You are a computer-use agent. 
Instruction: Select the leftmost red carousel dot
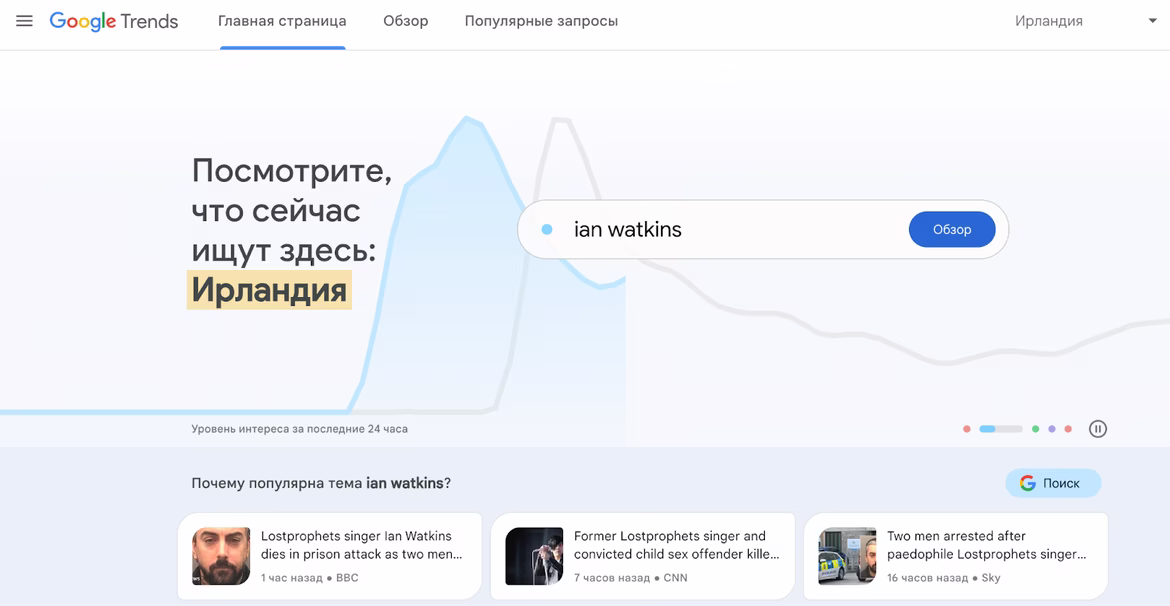pyautogui.click(x=967, y=429)
